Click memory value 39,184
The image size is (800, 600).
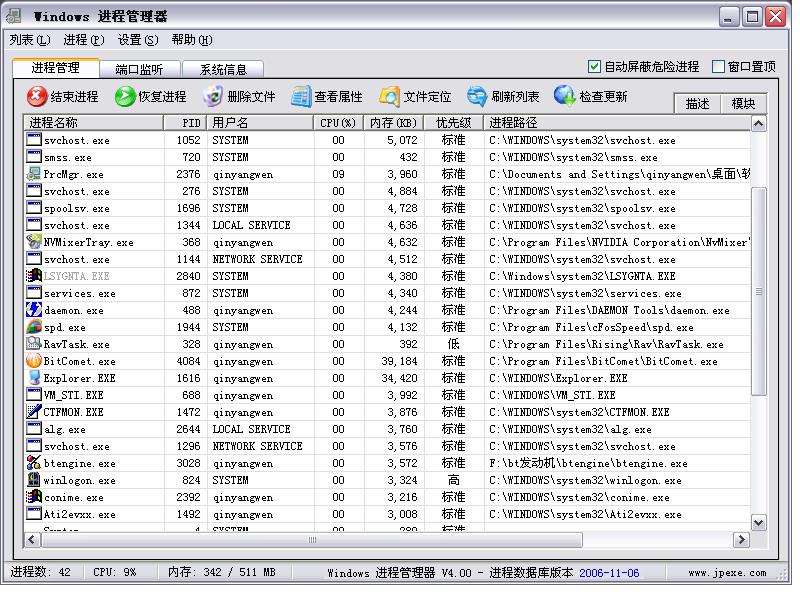pos(399,361)
